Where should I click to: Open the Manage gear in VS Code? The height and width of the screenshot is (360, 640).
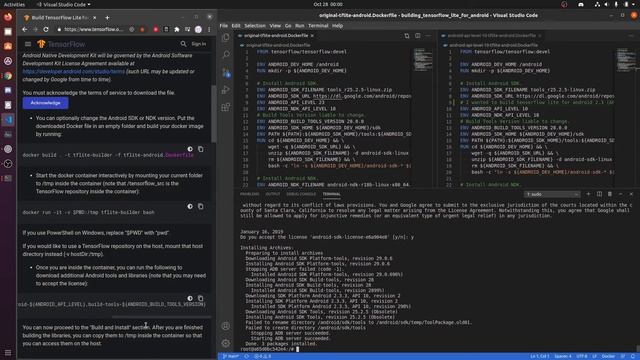pos(226,343)
